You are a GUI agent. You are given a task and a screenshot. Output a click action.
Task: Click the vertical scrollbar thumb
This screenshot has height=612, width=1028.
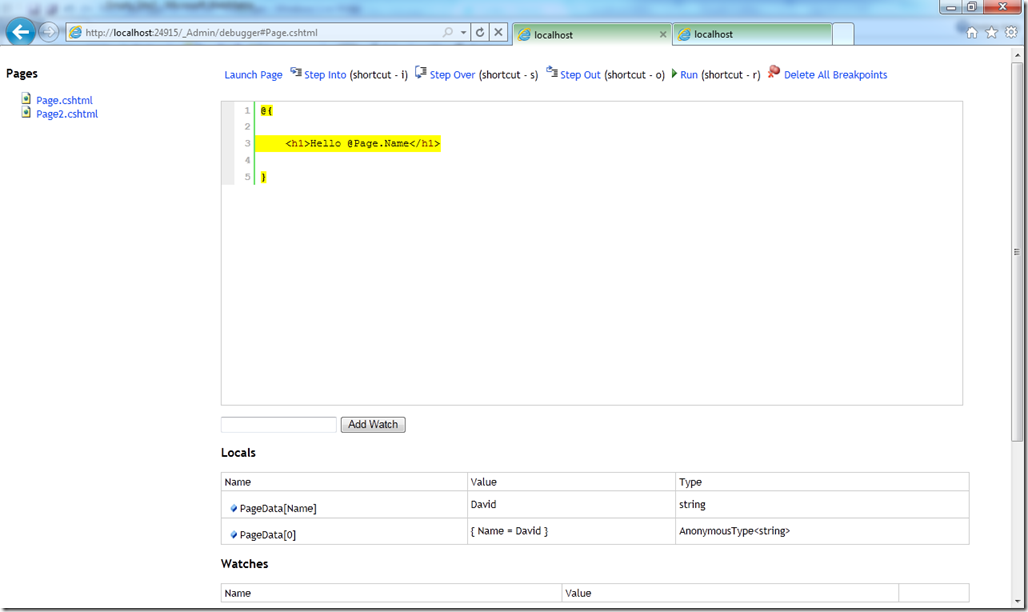(x=1017, y=253)
